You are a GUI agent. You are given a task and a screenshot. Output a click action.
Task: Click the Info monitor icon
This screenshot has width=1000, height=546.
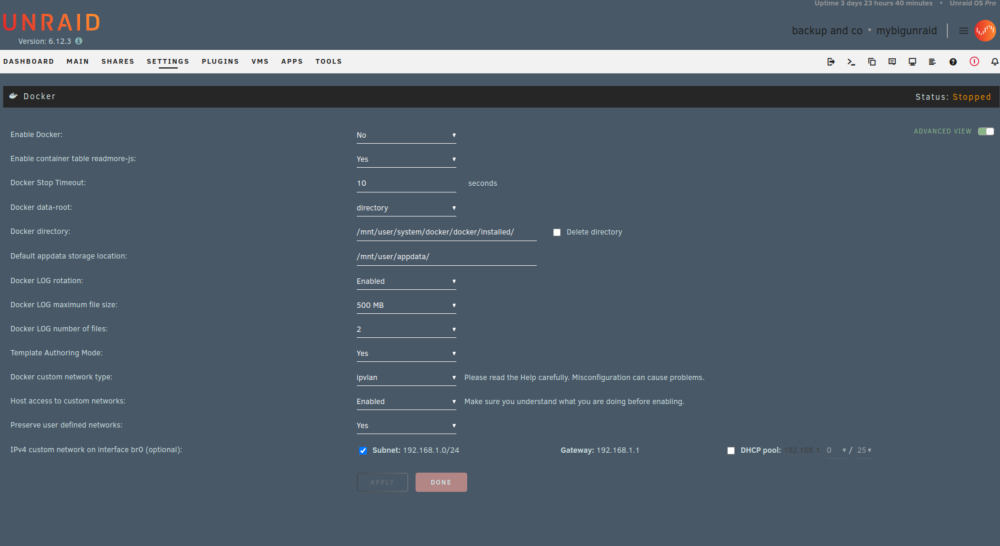pyautogui.click(x=912, y=62)
